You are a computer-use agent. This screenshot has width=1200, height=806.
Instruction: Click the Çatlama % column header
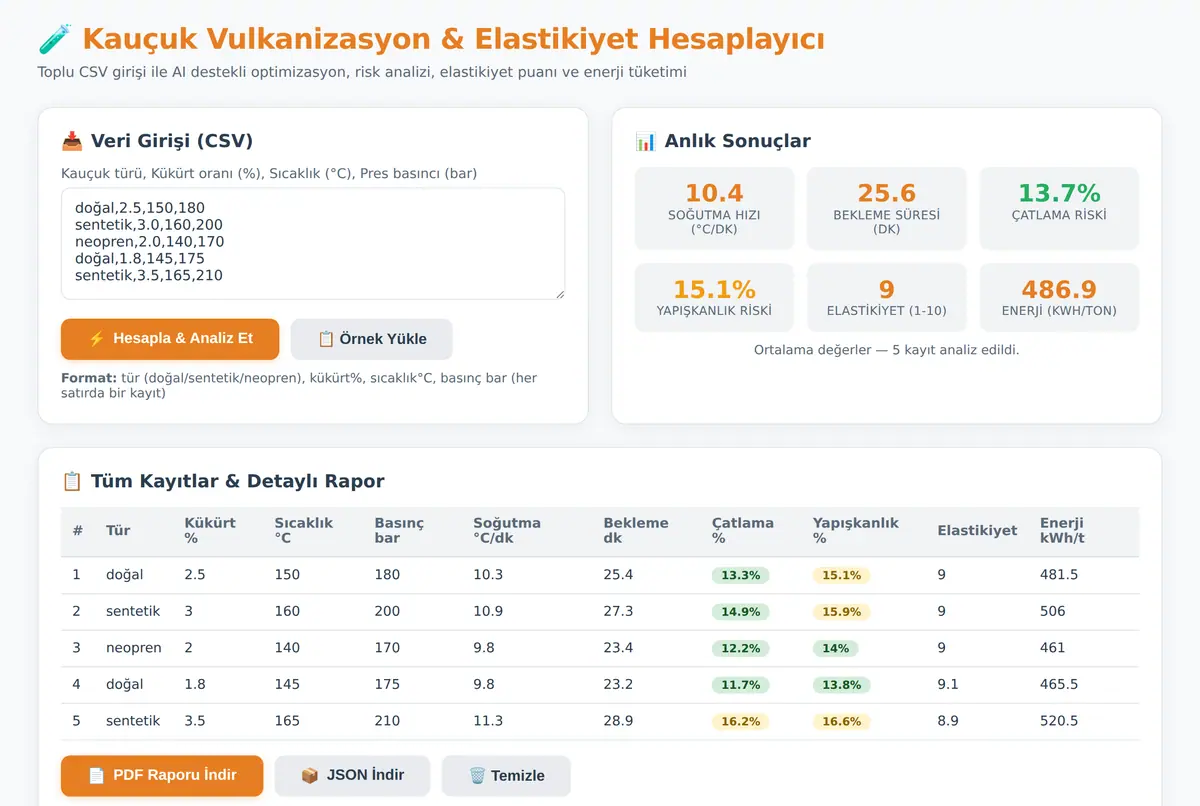coord(743,530)
